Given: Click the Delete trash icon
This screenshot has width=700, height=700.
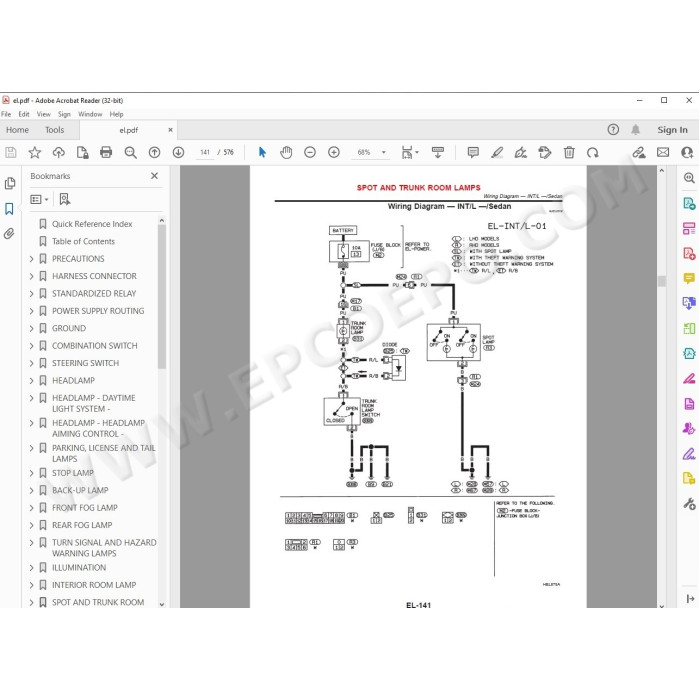Looking at the screenshot, I should pos(569,152).
